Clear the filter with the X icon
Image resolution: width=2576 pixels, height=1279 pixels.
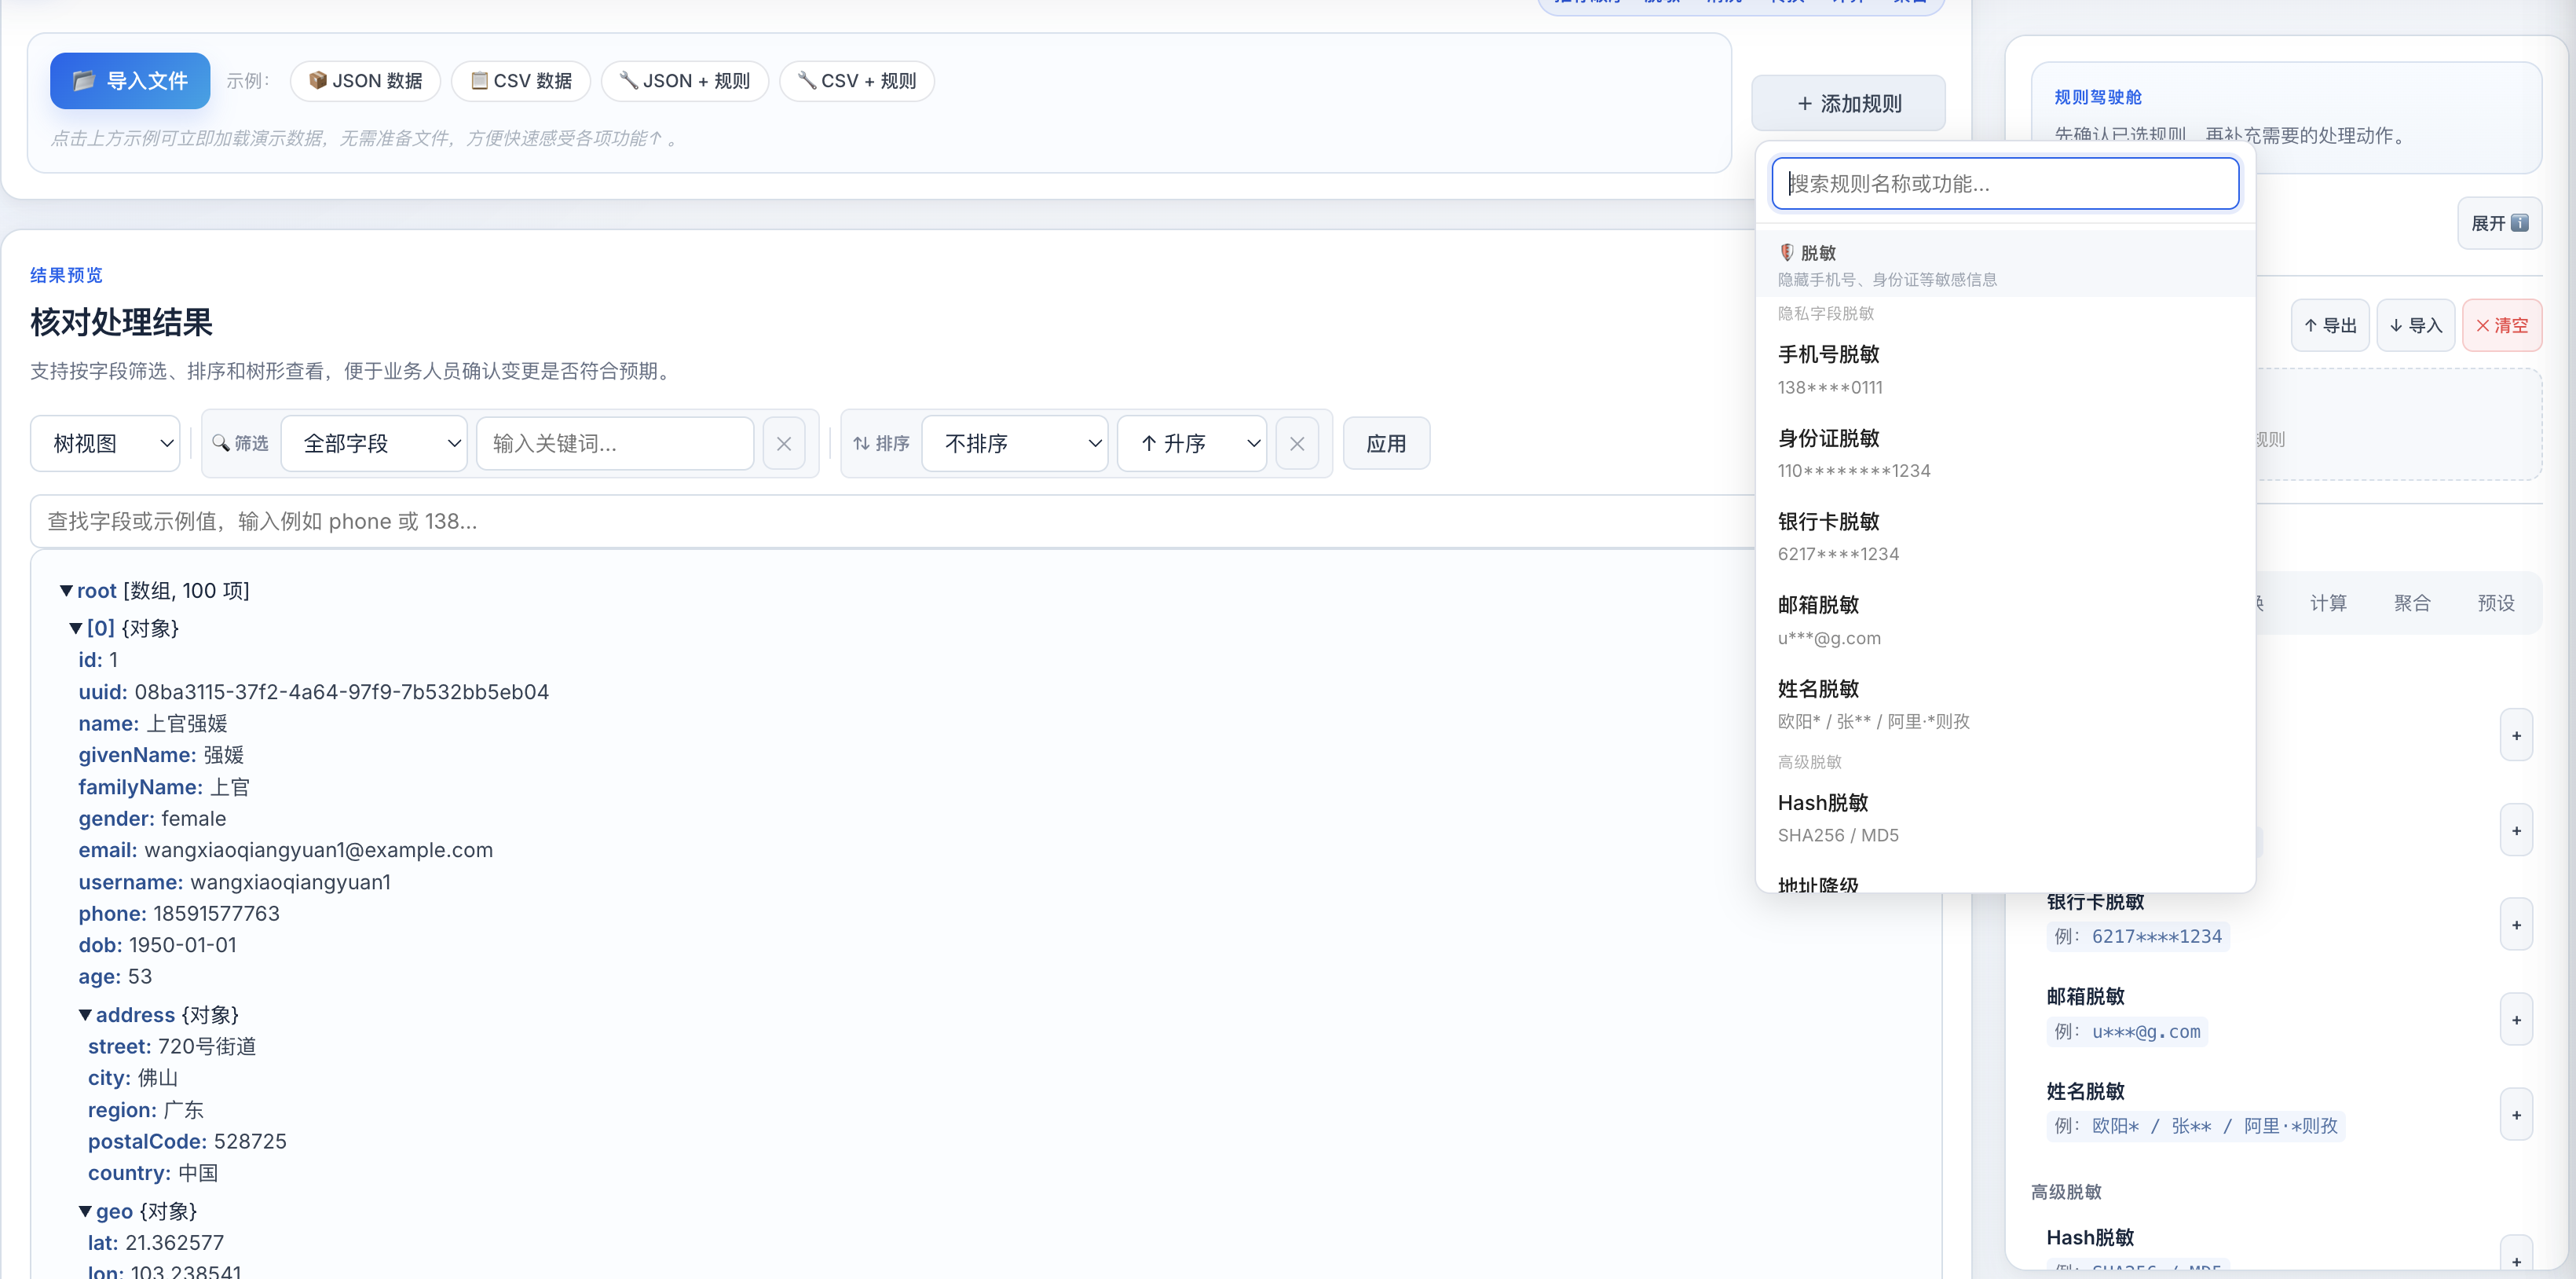pos(784,443)
